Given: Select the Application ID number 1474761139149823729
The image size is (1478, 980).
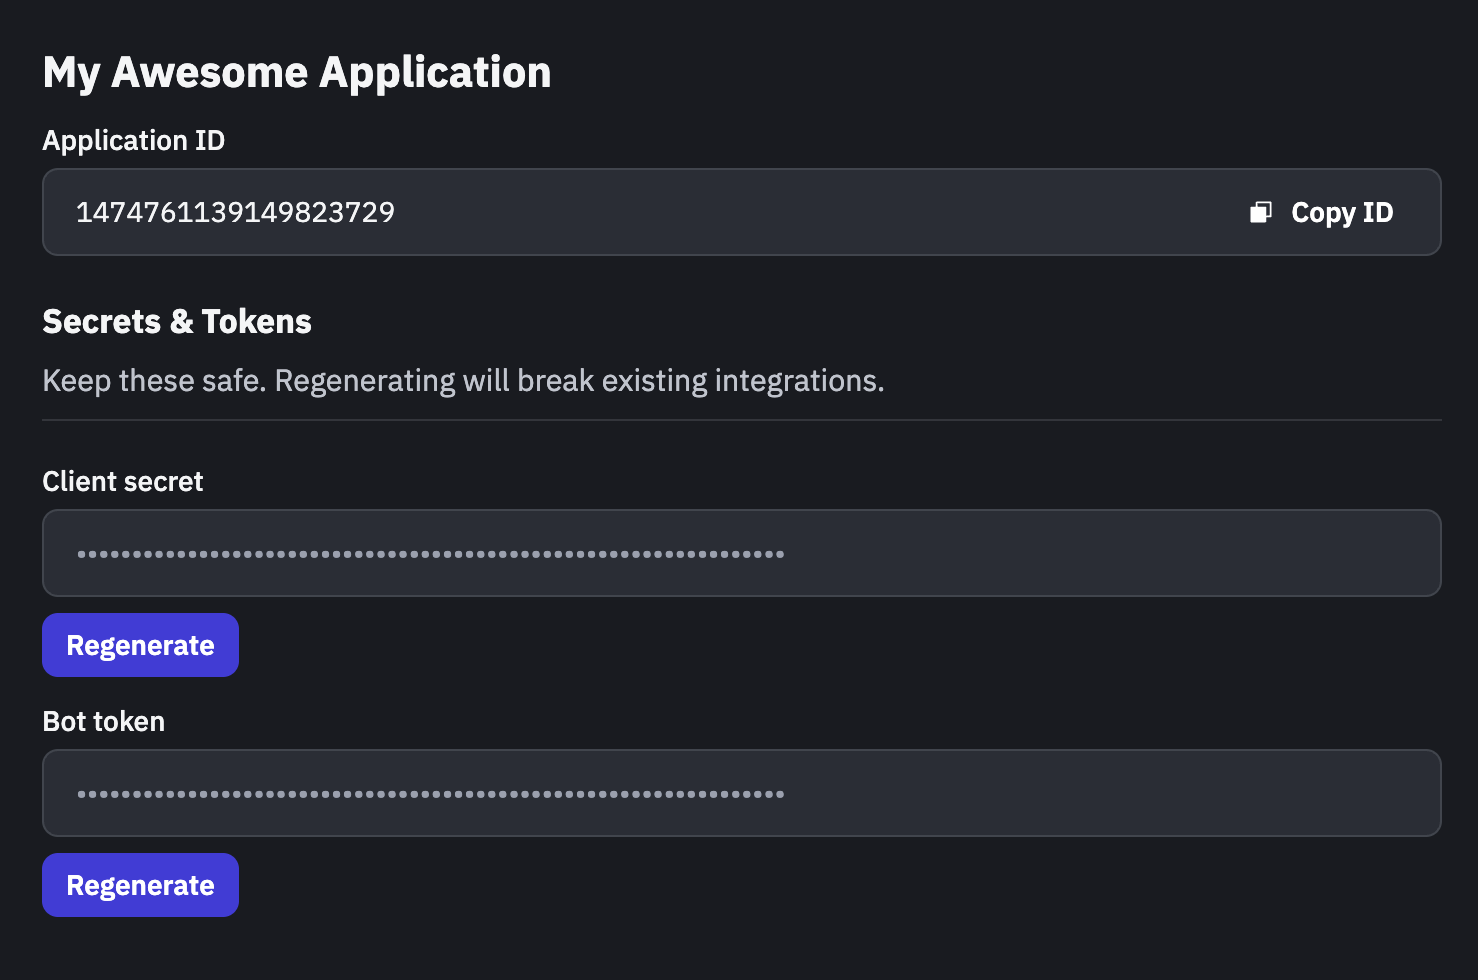Looking at the screenshot, I should tap(235, 212).
